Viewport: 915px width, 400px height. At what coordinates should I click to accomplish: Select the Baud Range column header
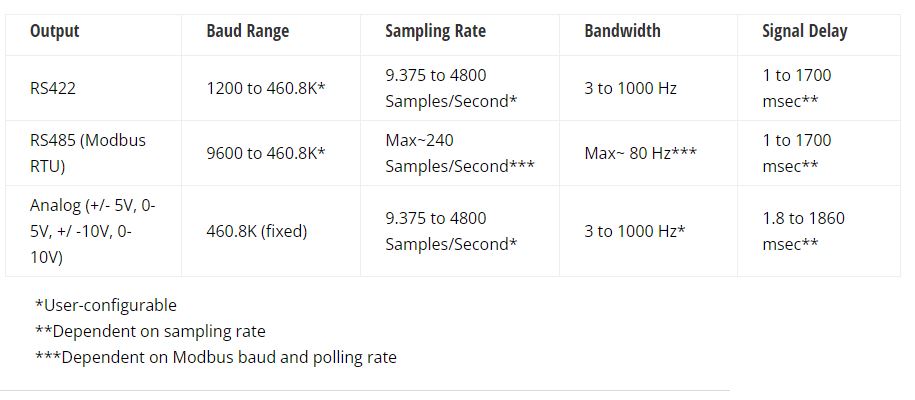pos(248,31)
